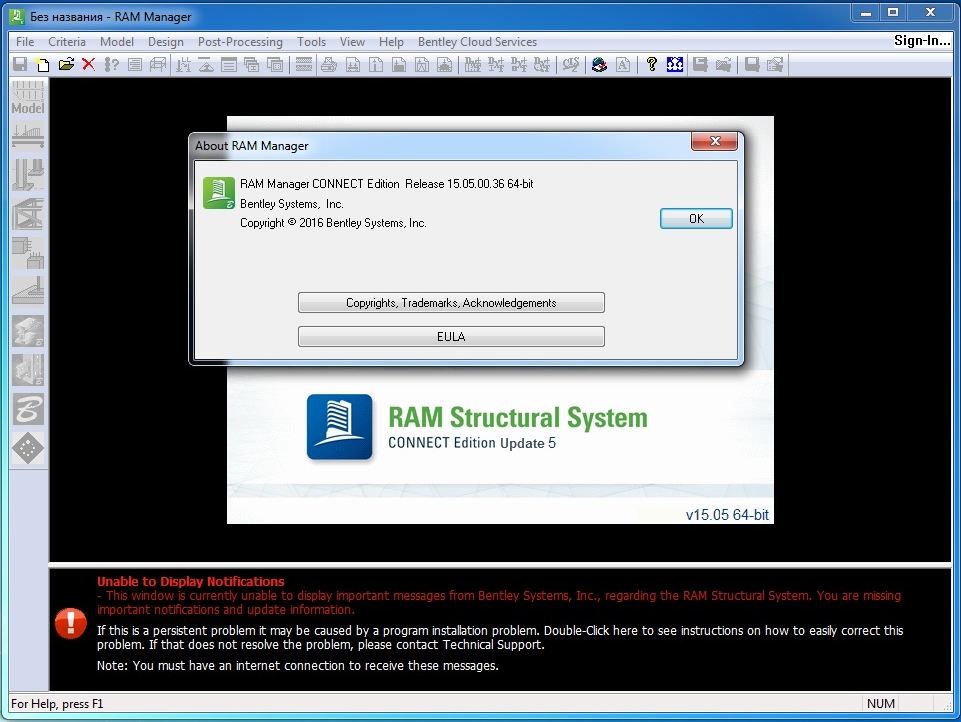Click the EULA button
Viewport: 961px width, 722px height.
451,336
